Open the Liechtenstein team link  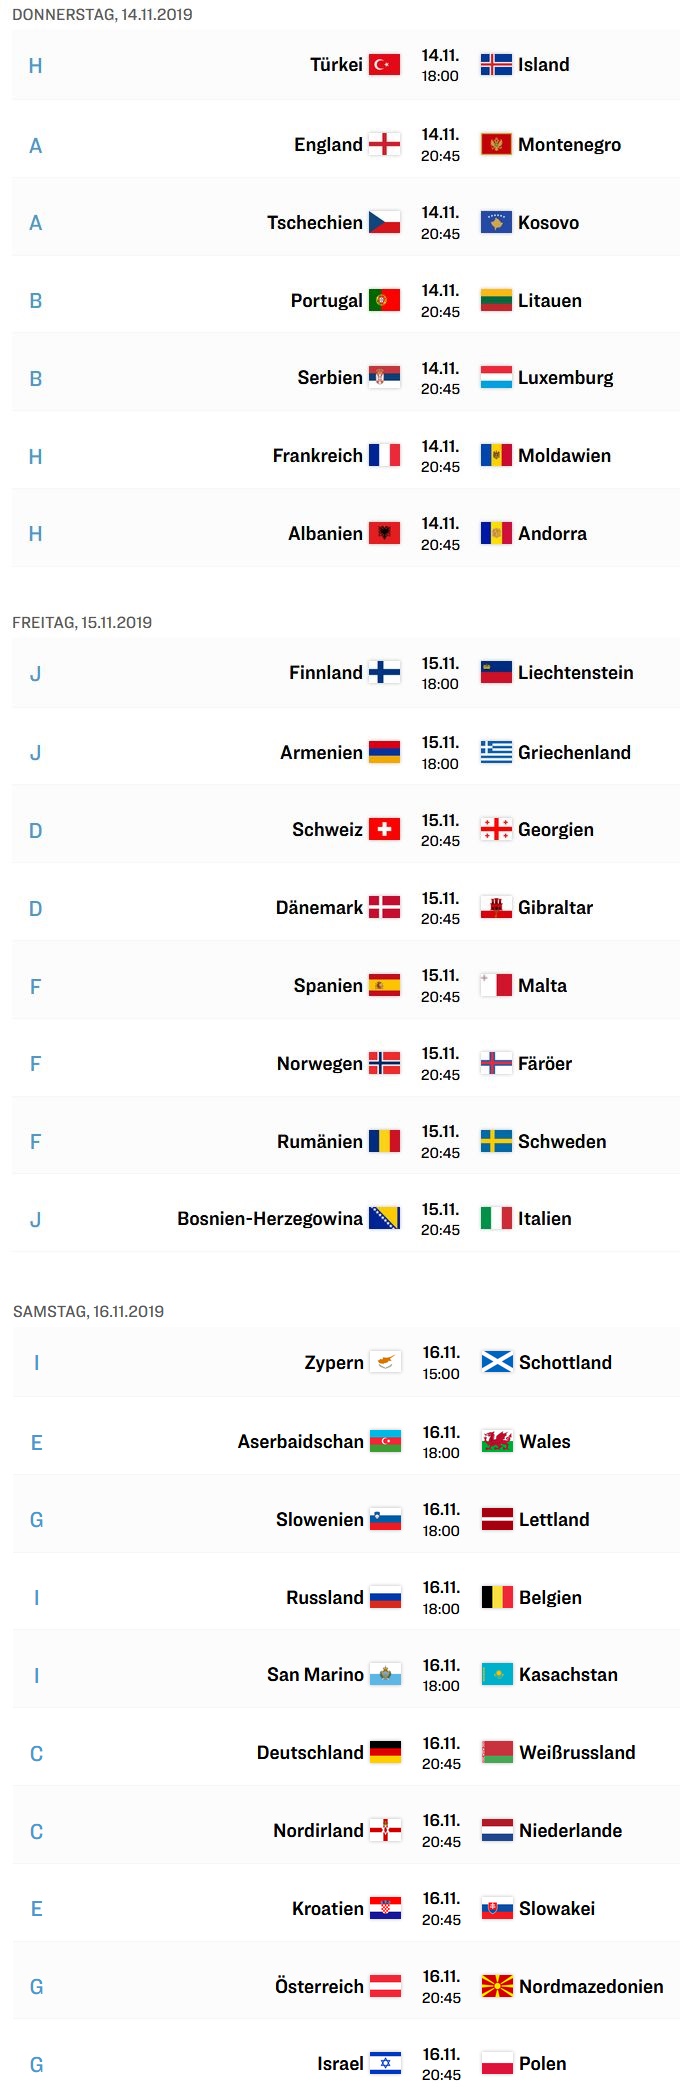click(576, 673)
